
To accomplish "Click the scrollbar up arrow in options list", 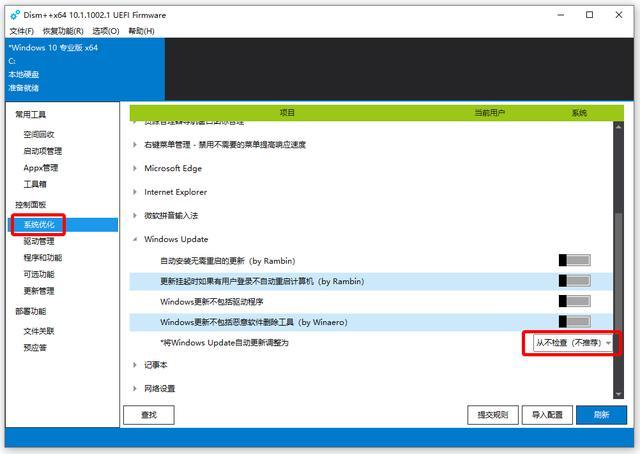I will [x=618, y=127].
